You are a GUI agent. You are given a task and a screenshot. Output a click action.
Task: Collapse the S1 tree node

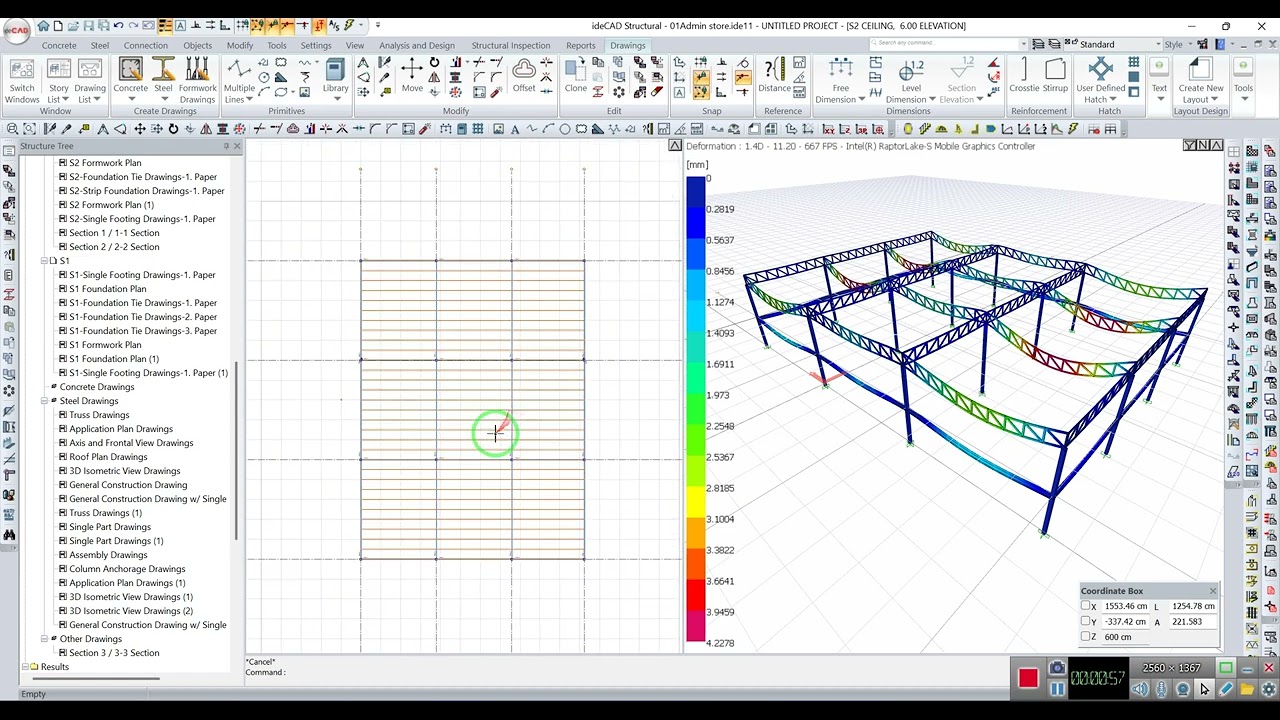[x=44, y=261]
